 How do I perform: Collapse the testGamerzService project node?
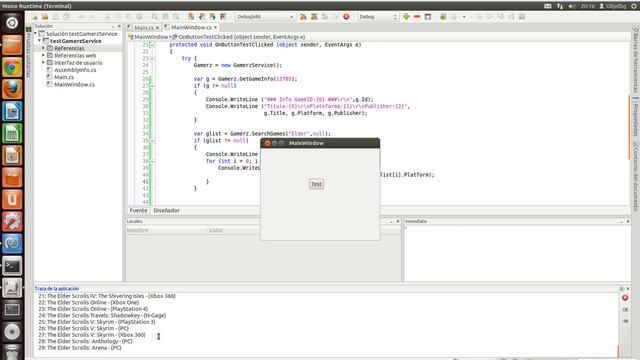pyautogui.click(x=40, y=41)
